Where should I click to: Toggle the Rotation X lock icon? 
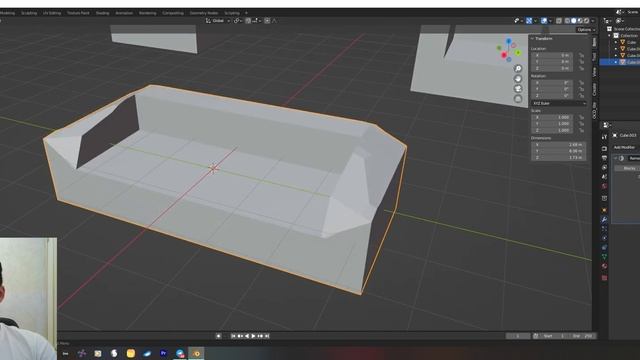pyautogui.click(x=581, y=82)
